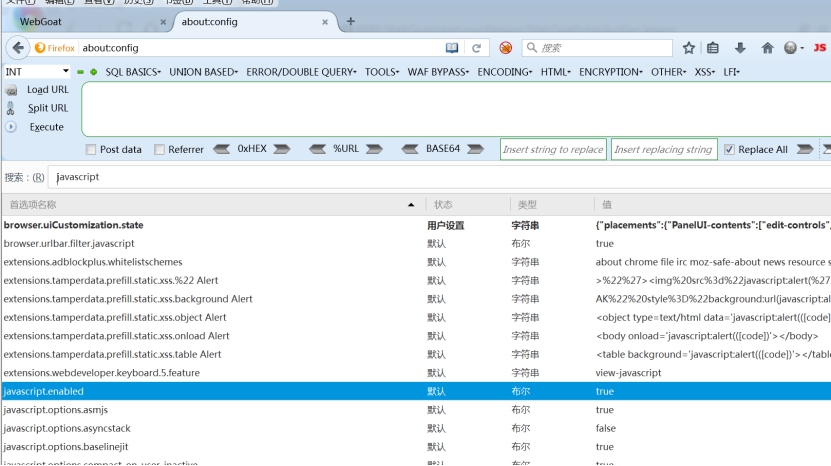This screenshot has width=831, height=466.
Task: URL-decode with left arrow beside %URL
Action: click(x=317, y=150)
